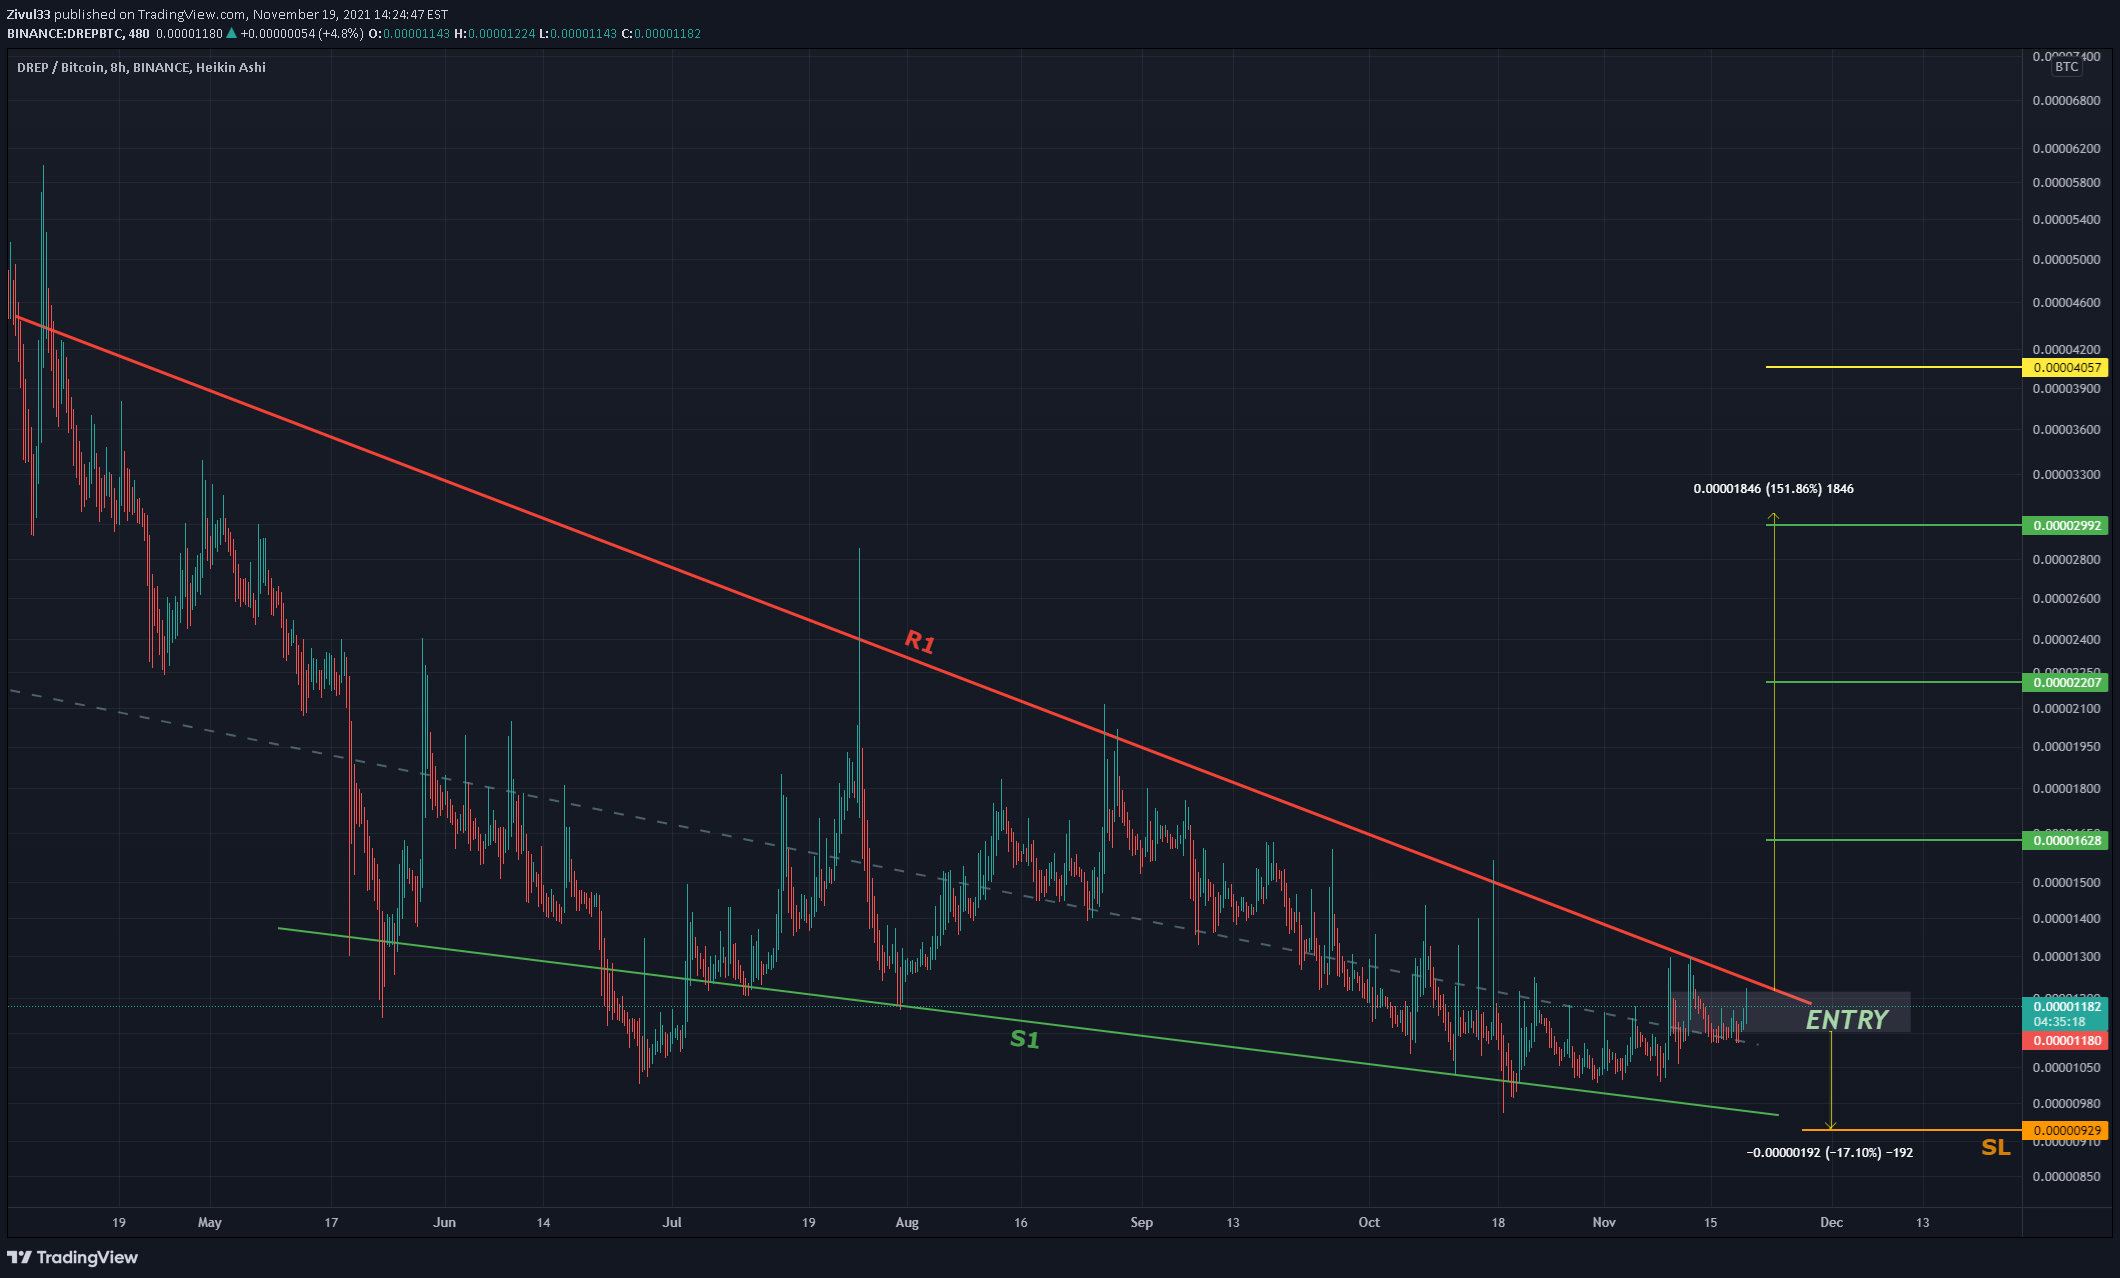This screenshot has height=1278, width=2120.
Task: Click the Dec label on time axis
Action: tap(1831, 1222)
